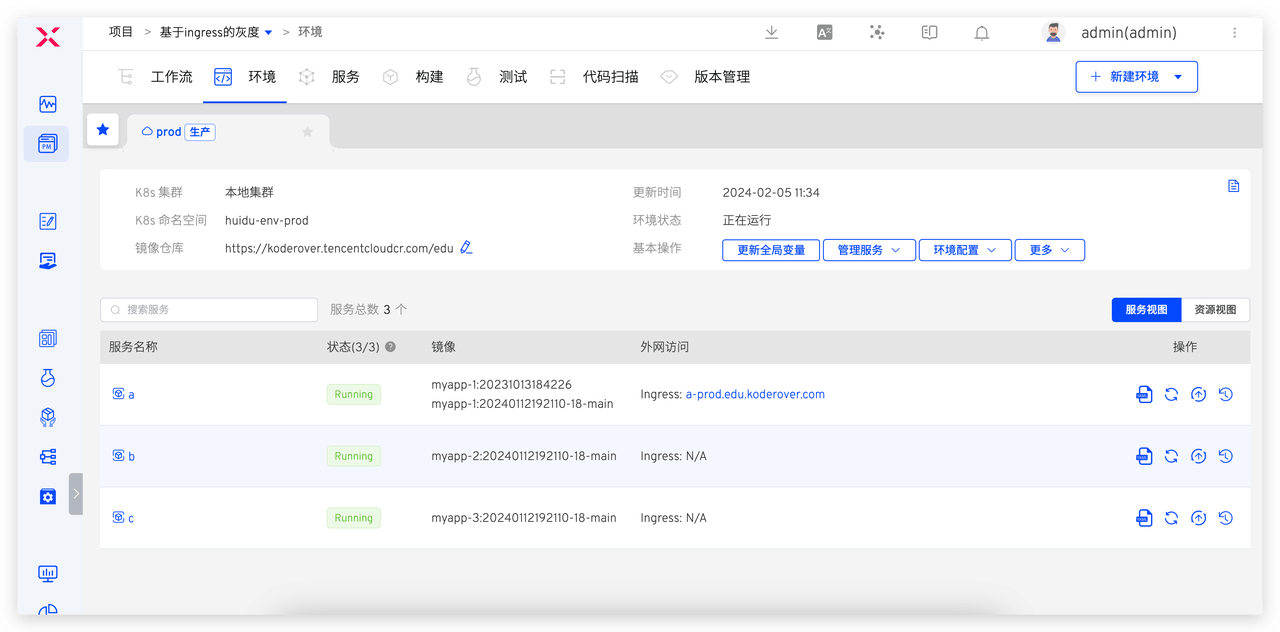Viewport: 1280px width, 632px height.
Task: Click the pencil icon next to image registry URL
Action: tap(466, 247)
